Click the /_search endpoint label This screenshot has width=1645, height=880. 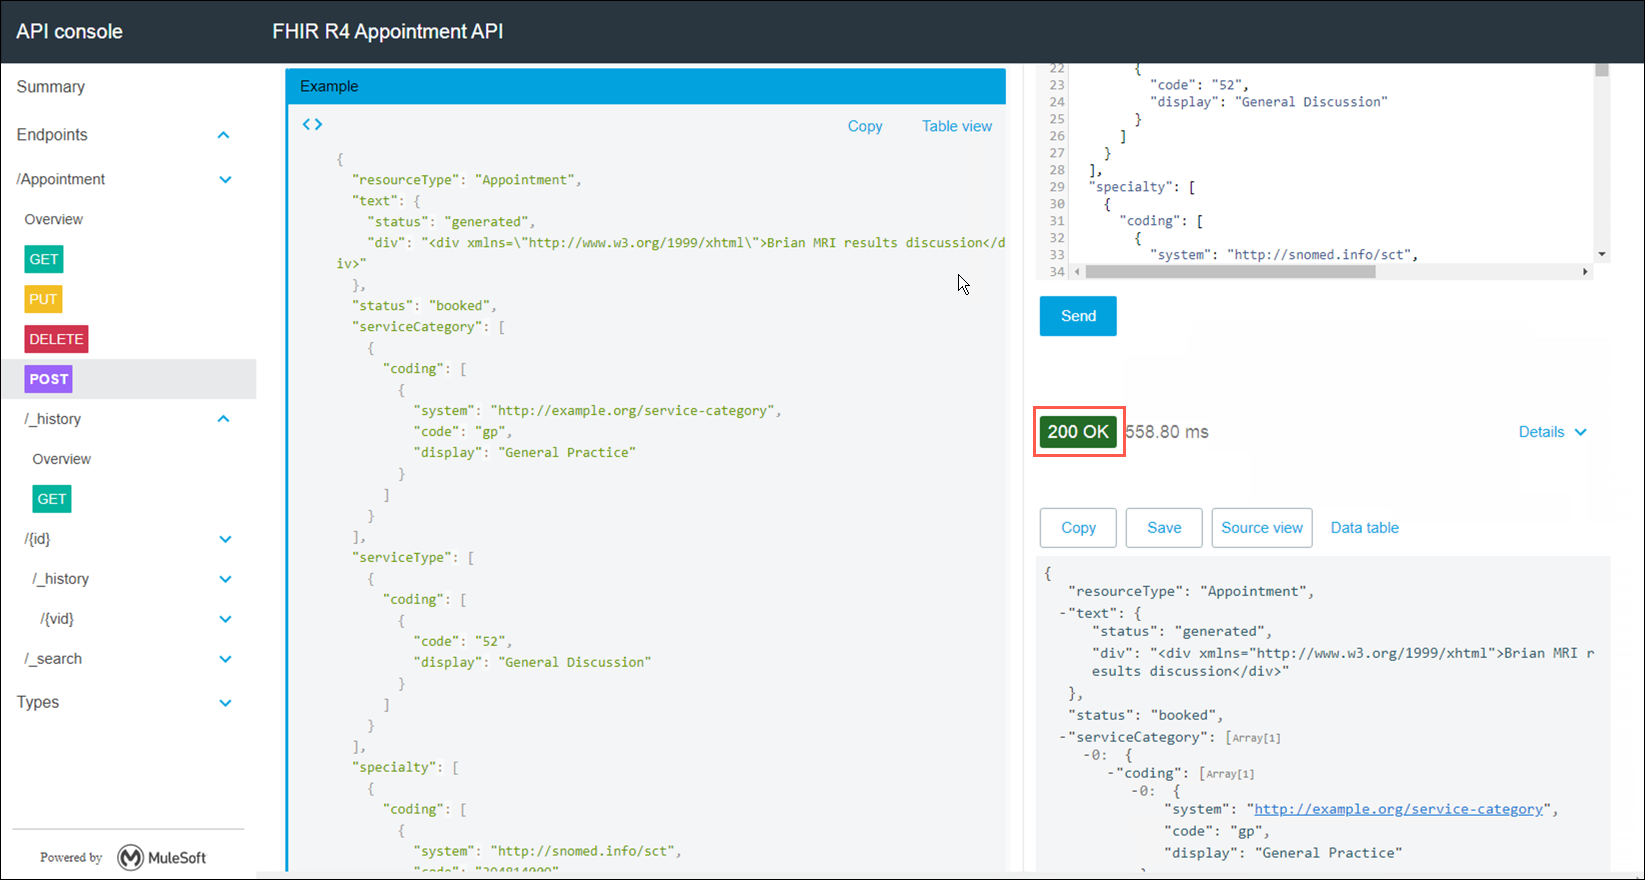[x=53, y=659]
